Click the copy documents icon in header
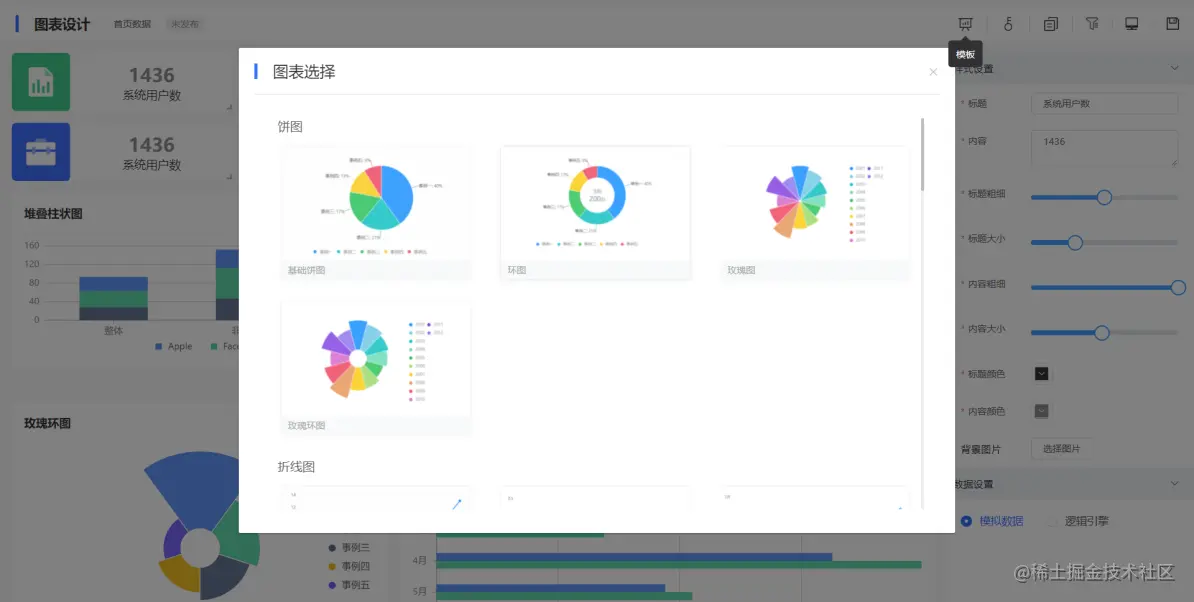The height and width of the screenshot is (602, 1194). coord(1051,24)
